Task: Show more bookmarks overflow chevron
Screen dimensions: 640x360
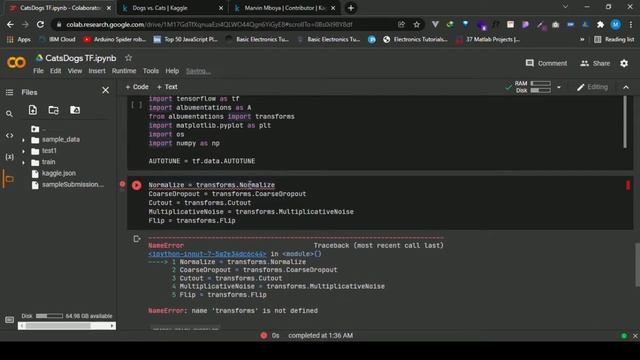Action: pos(582,39)
